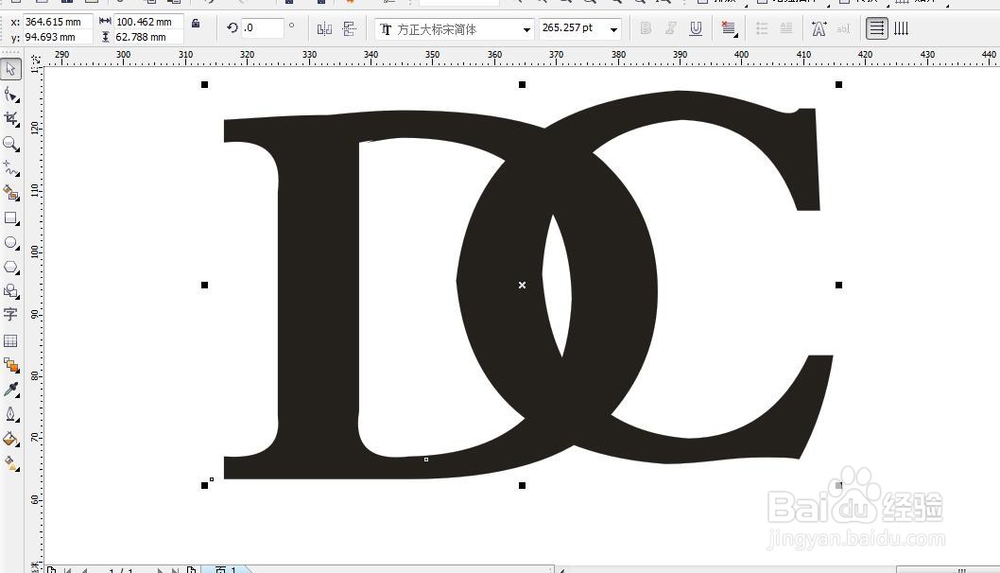
Task: Expand the font name dropdown arrow
Action: (x=527, y=29)
